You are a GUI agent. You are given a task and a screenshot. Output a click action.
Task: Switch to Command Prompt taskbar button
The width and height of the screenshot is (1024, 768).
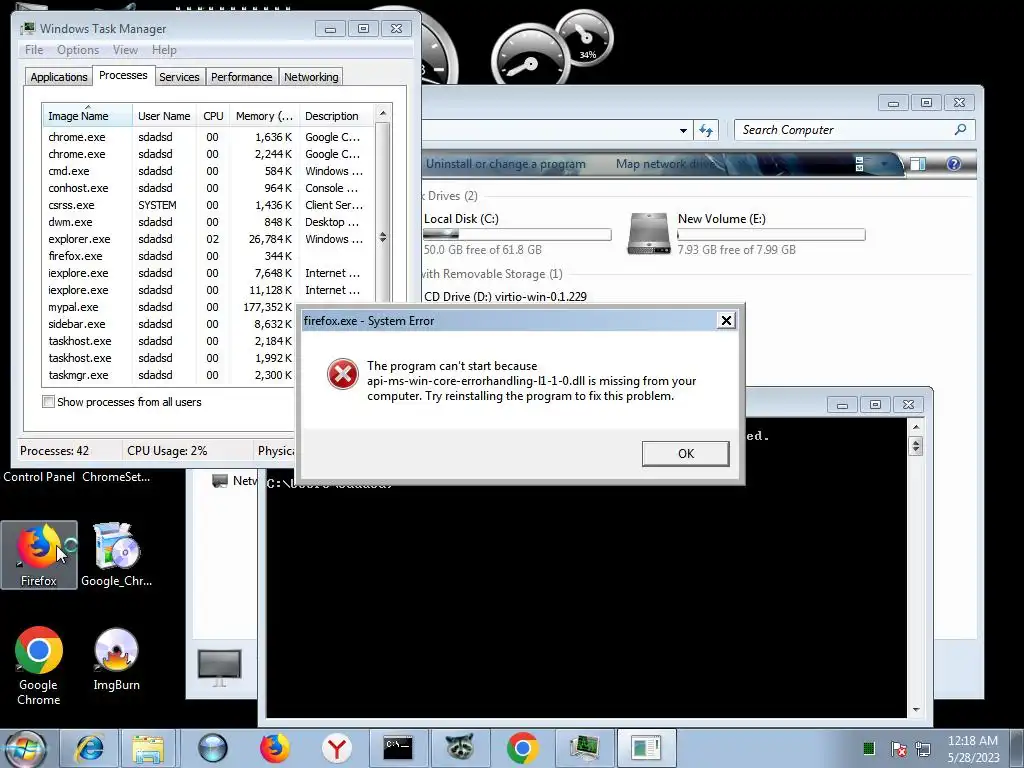pyautogui.click(x=398, y=748)
